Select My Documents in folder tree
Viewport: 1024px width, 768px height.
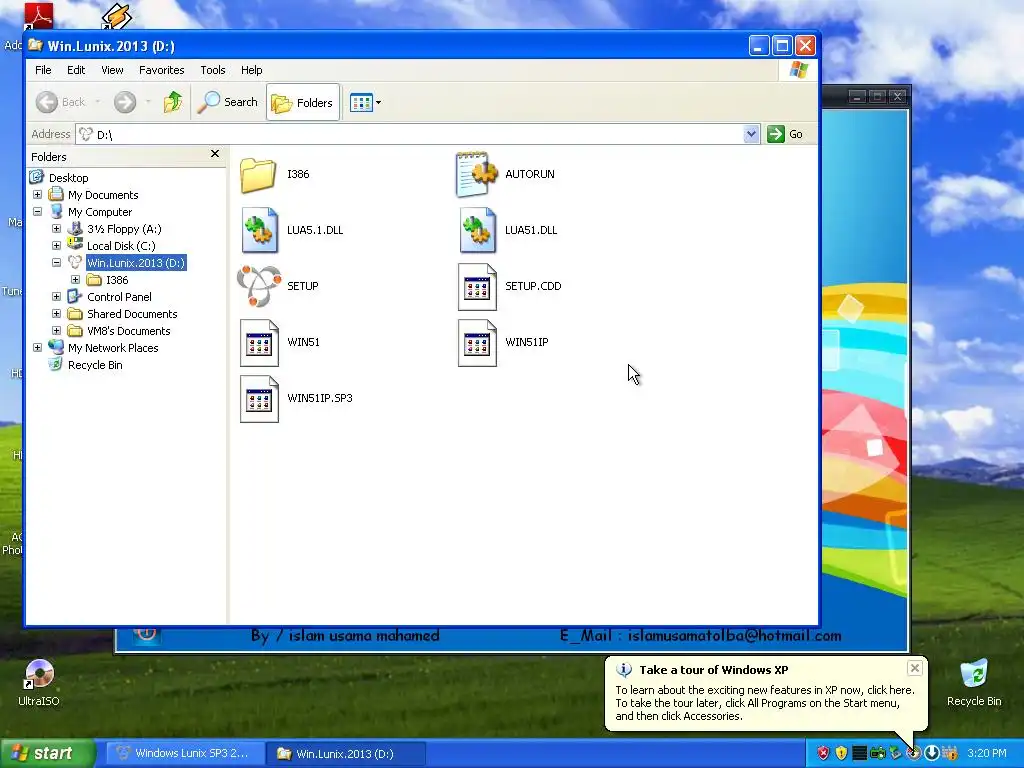click(x=103, y=195)
